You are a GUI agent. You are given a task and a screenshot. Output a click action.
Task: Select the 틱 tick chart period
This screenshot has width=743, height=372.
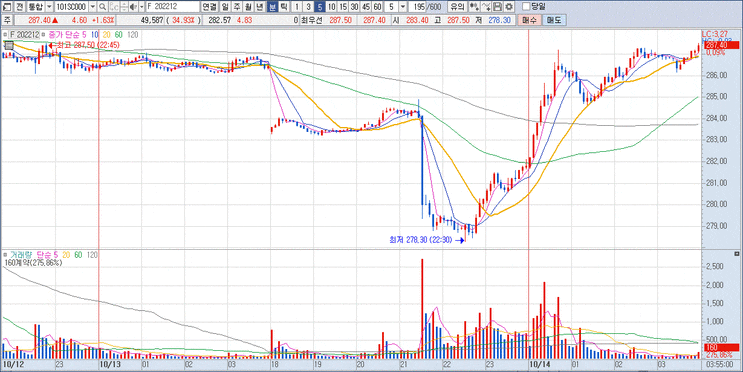(x=283, y=7)
